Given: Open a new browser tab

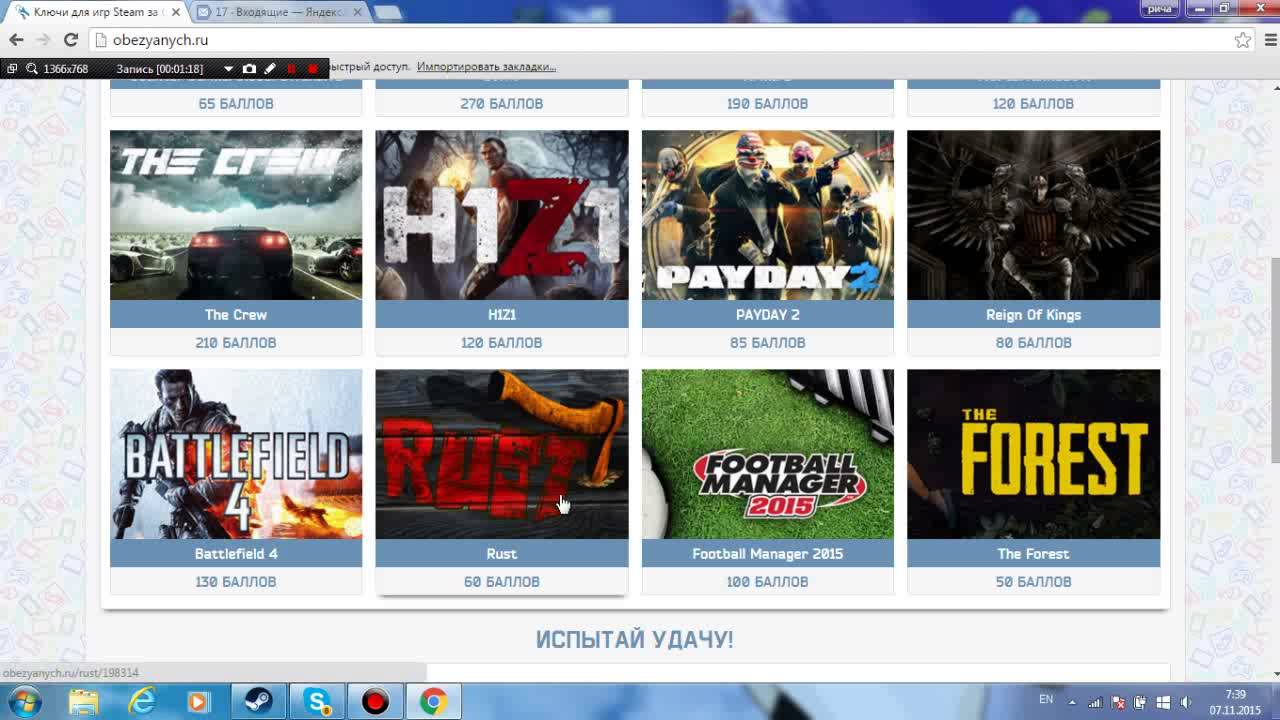Looking at the screenshot, I should (x=388, y=12).
